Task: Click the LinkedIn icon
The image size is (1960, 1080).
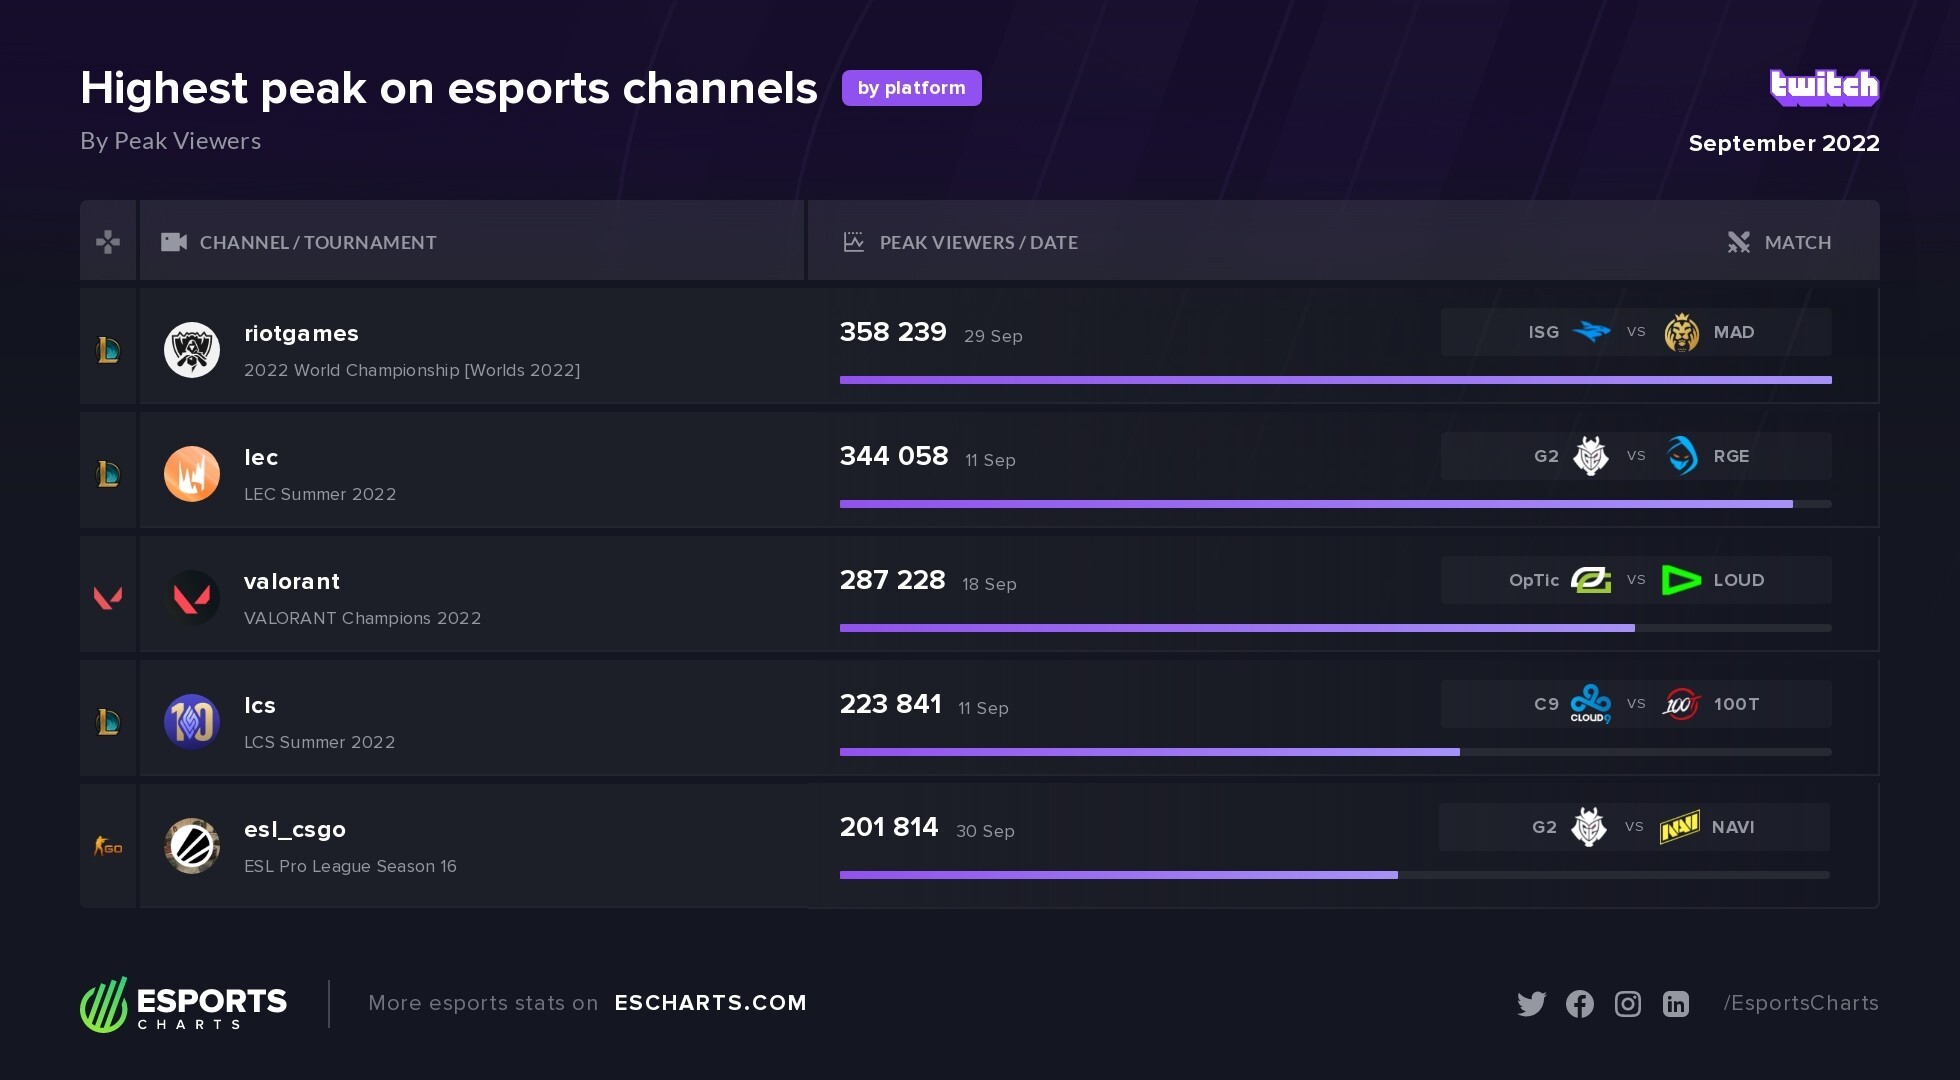Action: (x=1675, y=1004)
